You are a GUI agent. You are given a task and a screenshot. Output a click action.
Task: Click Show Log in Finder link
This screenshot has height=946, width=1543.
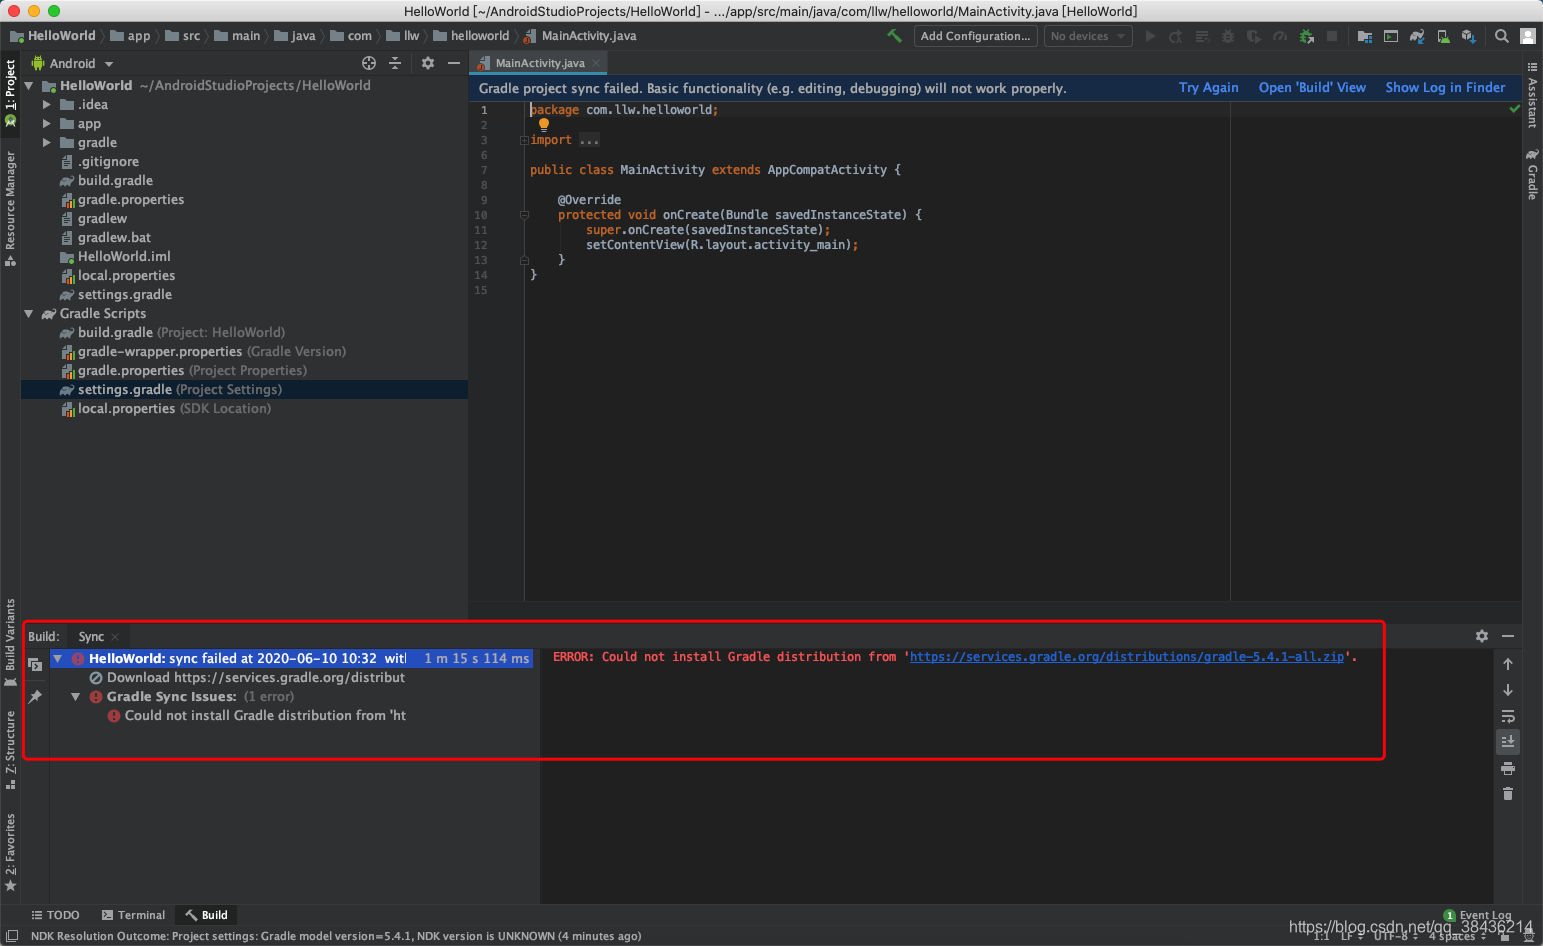[1445, 88]
